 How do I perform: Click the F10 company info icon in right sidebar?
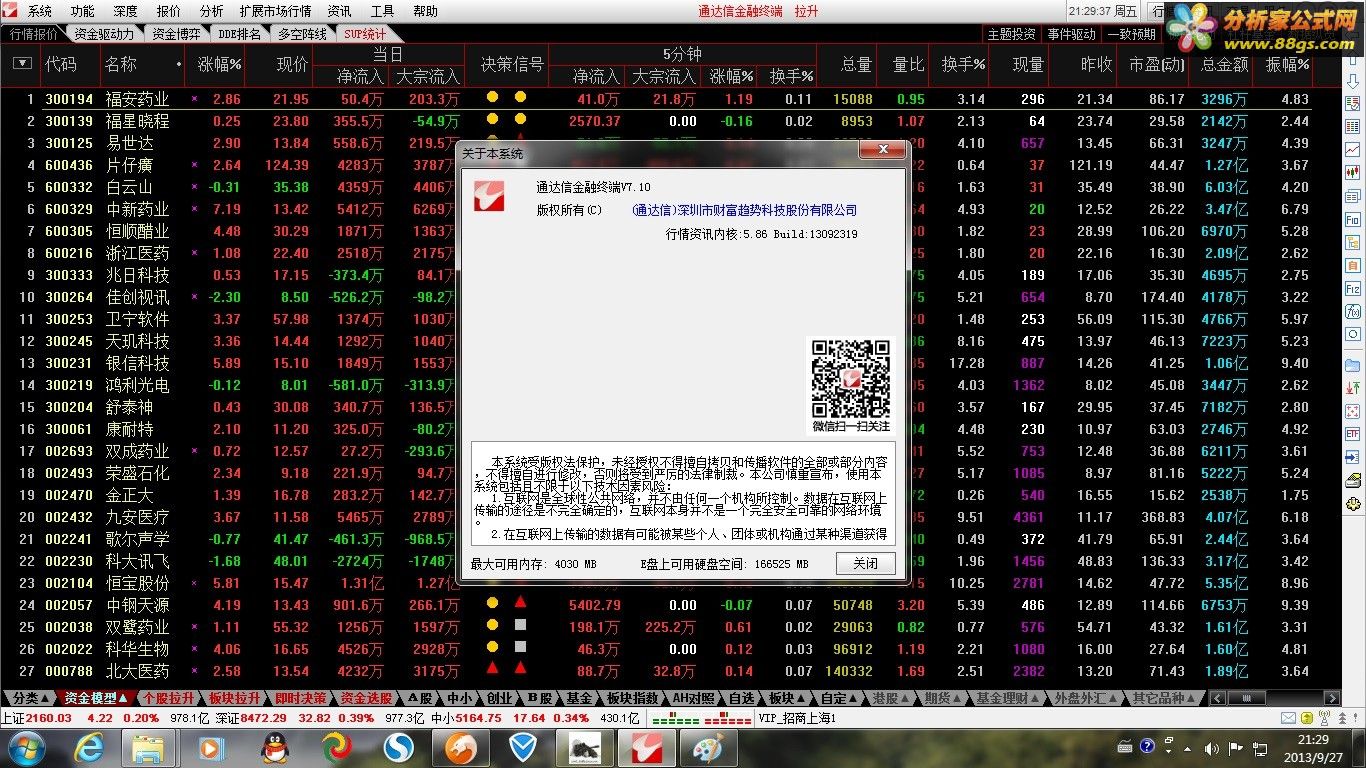point(1352,220)
